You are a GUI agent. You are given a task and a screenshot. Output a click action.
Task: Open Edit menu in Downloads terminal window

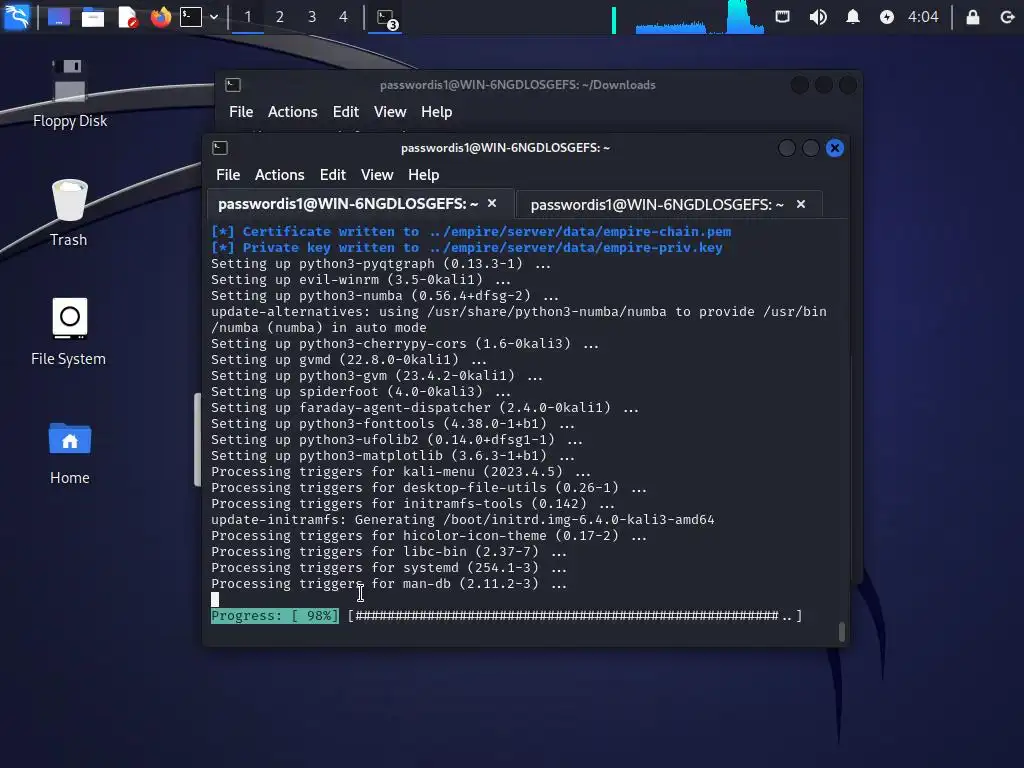(x=345, y=112)
